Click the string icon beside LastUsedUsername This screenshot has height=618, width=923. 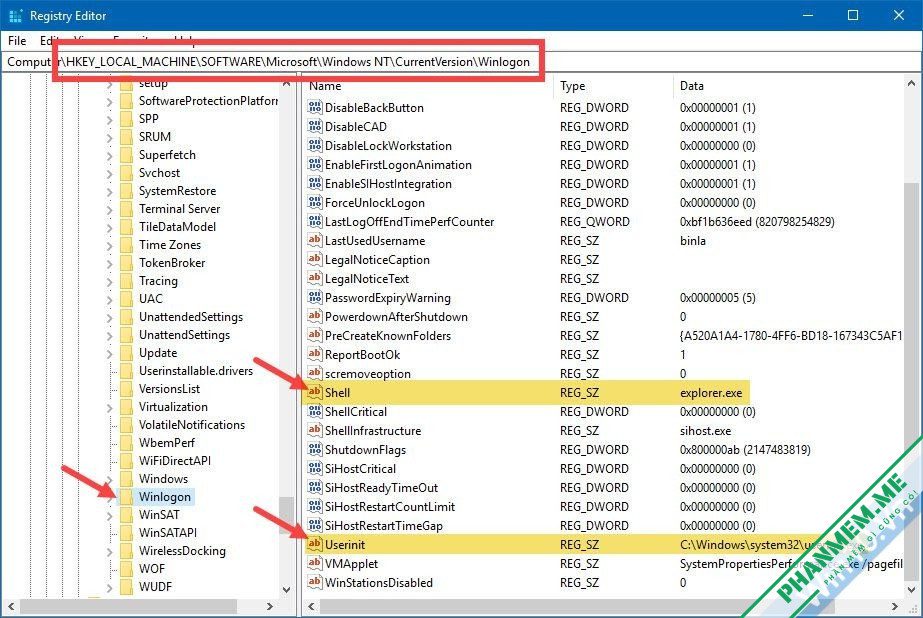[x=315, y=240]
